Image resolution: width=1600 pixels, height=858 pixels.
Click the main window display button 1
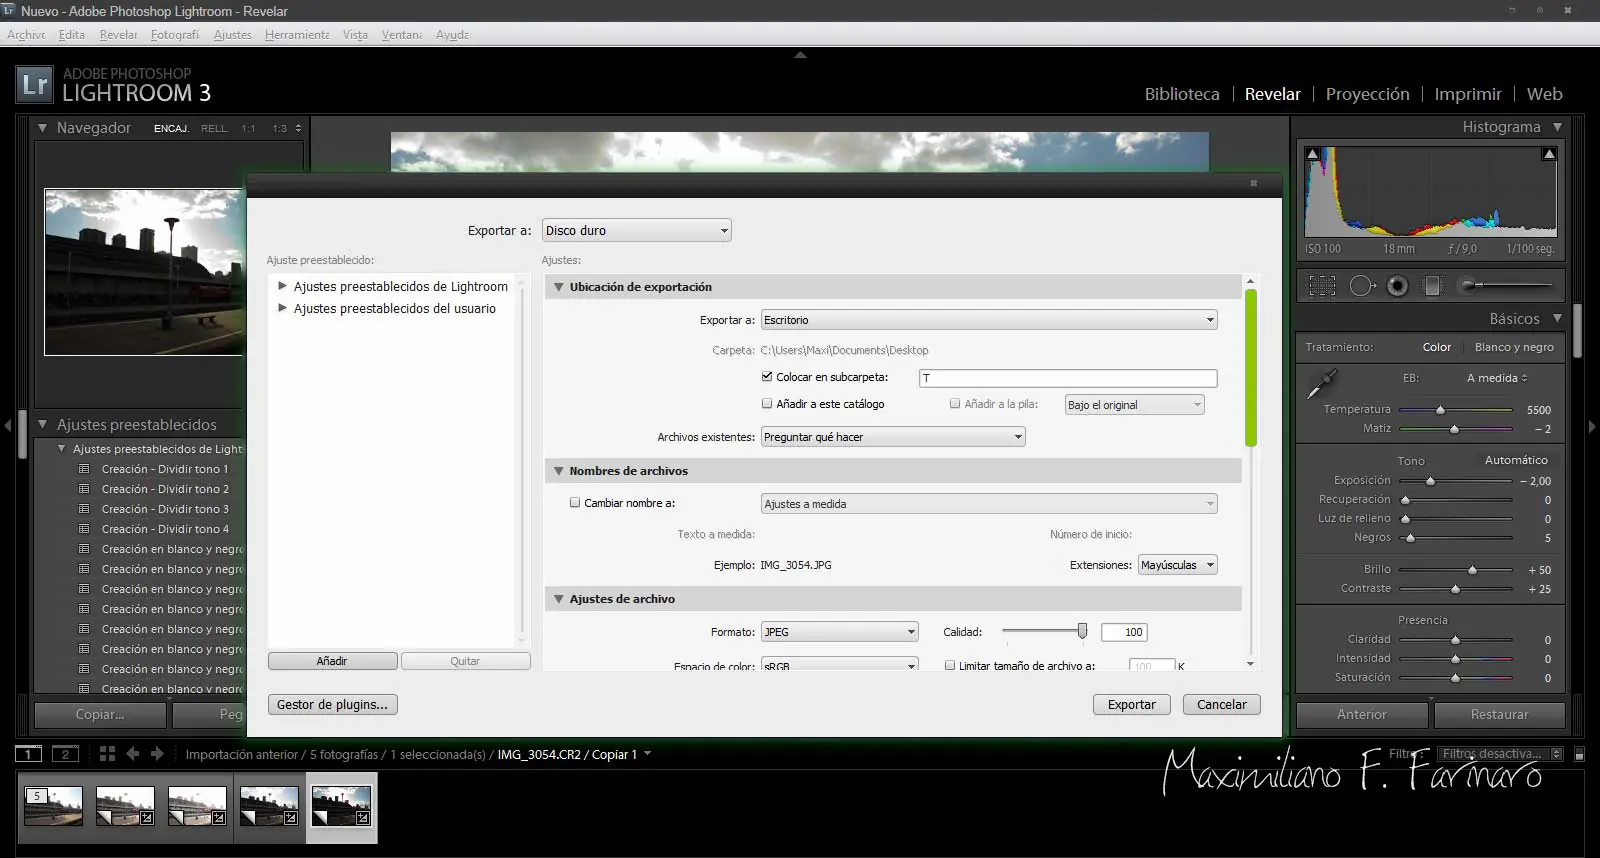click(29, 754)
